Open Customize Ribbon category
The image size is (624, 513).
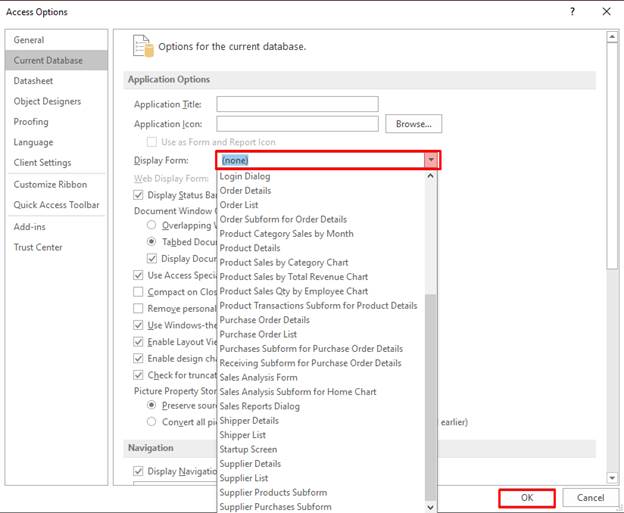tap(56, 184)
